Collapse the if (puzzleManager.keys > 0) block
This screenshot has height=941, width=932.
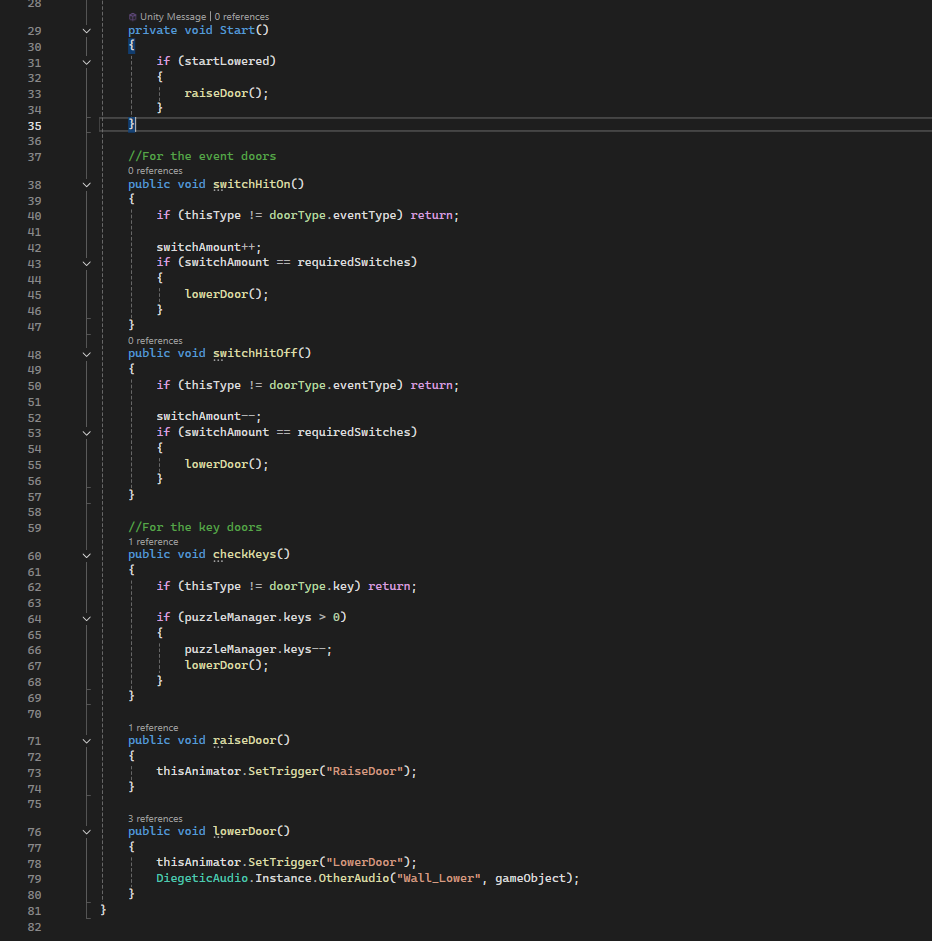87,618
